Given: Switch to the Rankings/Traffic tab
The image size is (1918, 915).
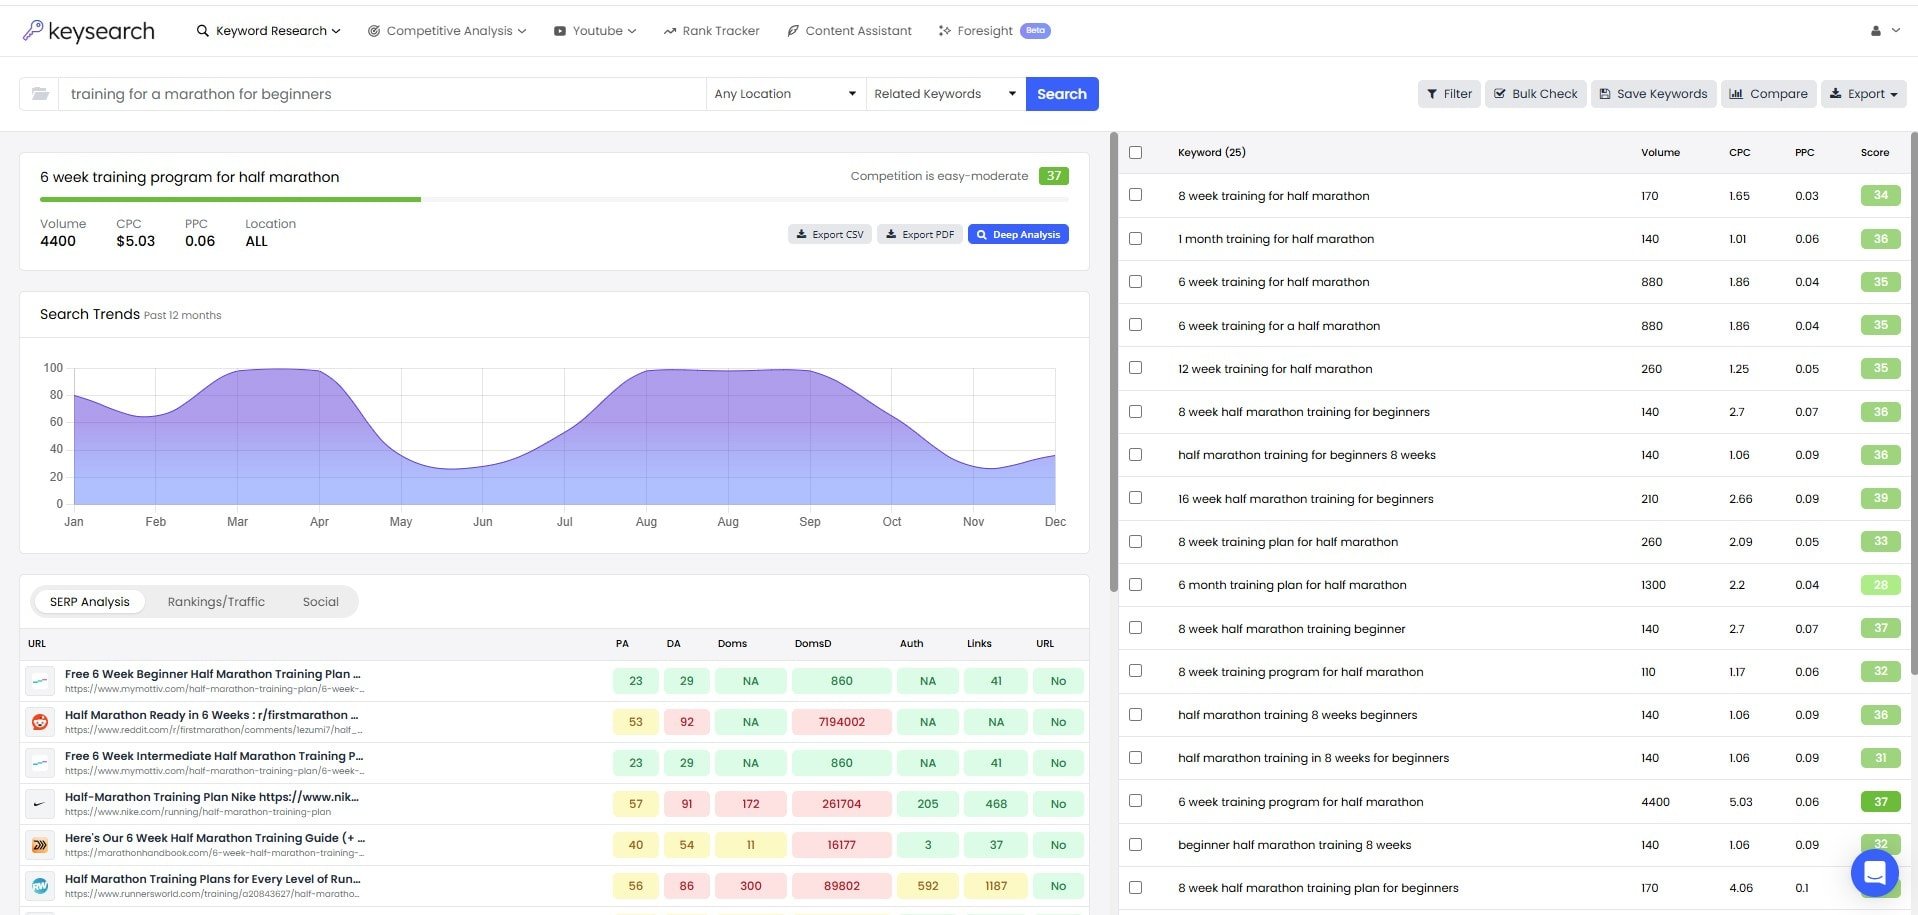Looking at the screenshot, I should pos(216,601).
